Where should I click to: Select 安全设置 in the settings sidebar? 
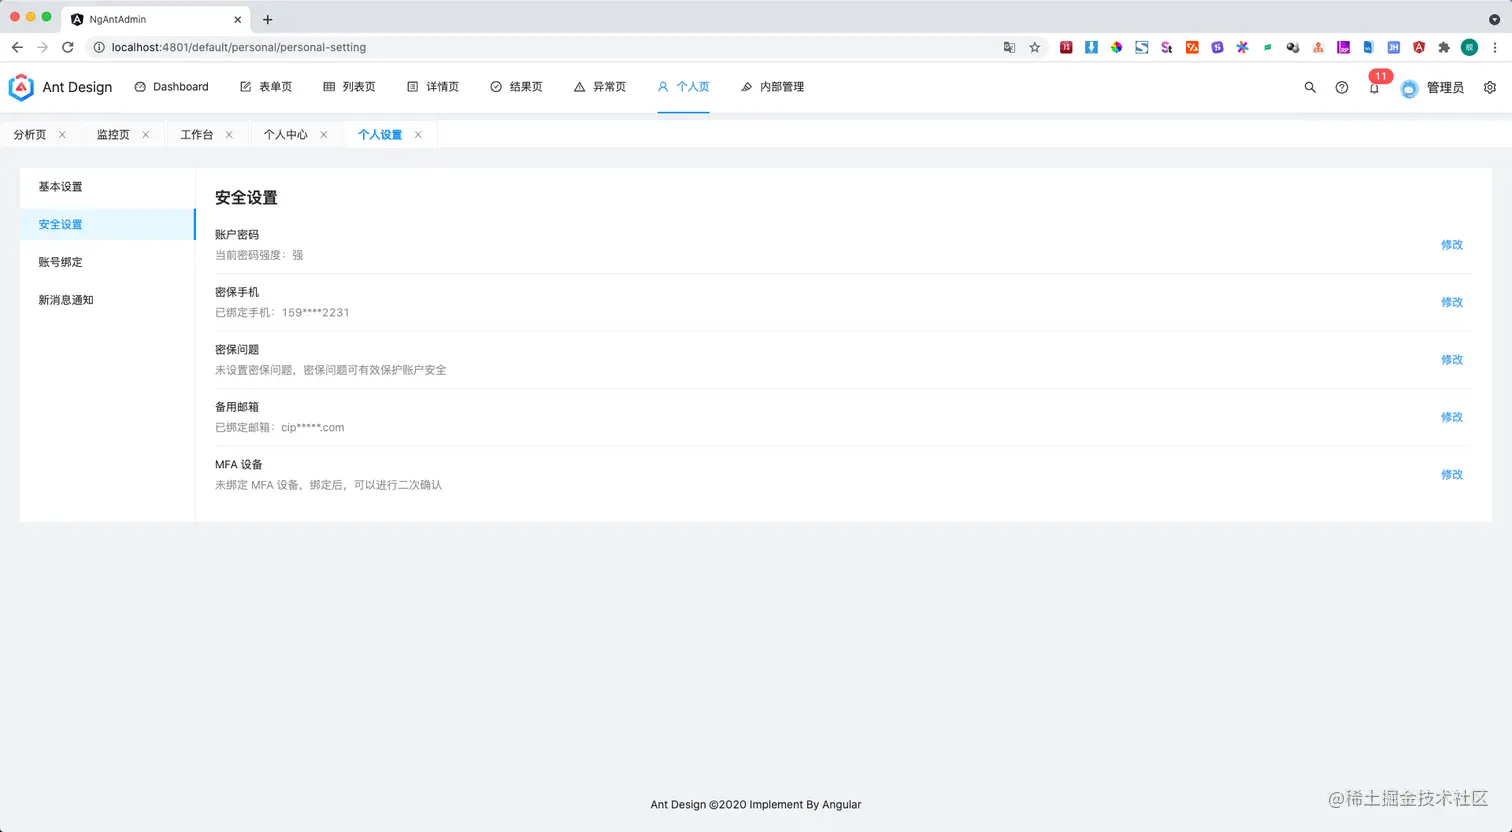pyautogui.click(x=107, y=225)
